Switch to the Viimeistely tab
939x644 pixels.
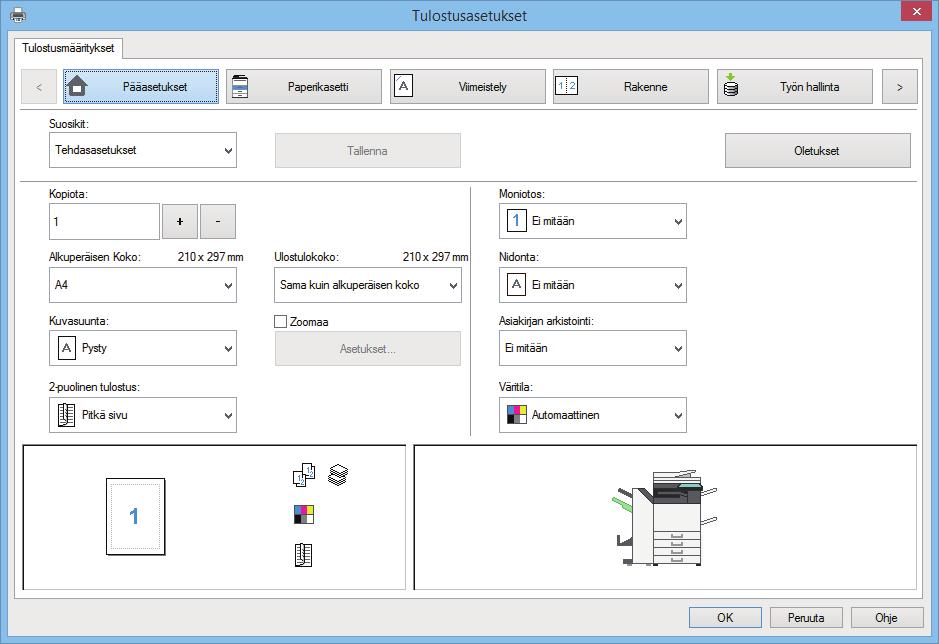pos(468,87)
